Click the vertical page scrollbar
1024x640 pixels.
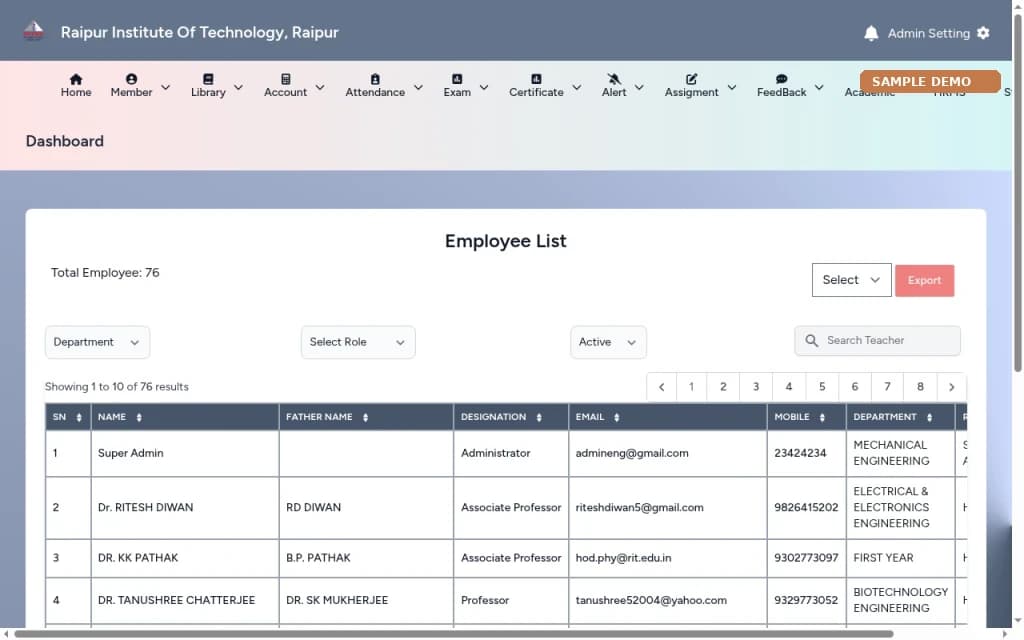point(1017,194)
